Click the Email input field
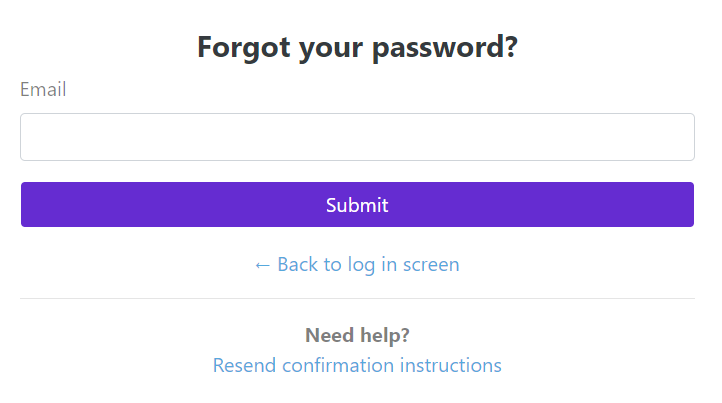The image size is (722, 403). point(357,137)
